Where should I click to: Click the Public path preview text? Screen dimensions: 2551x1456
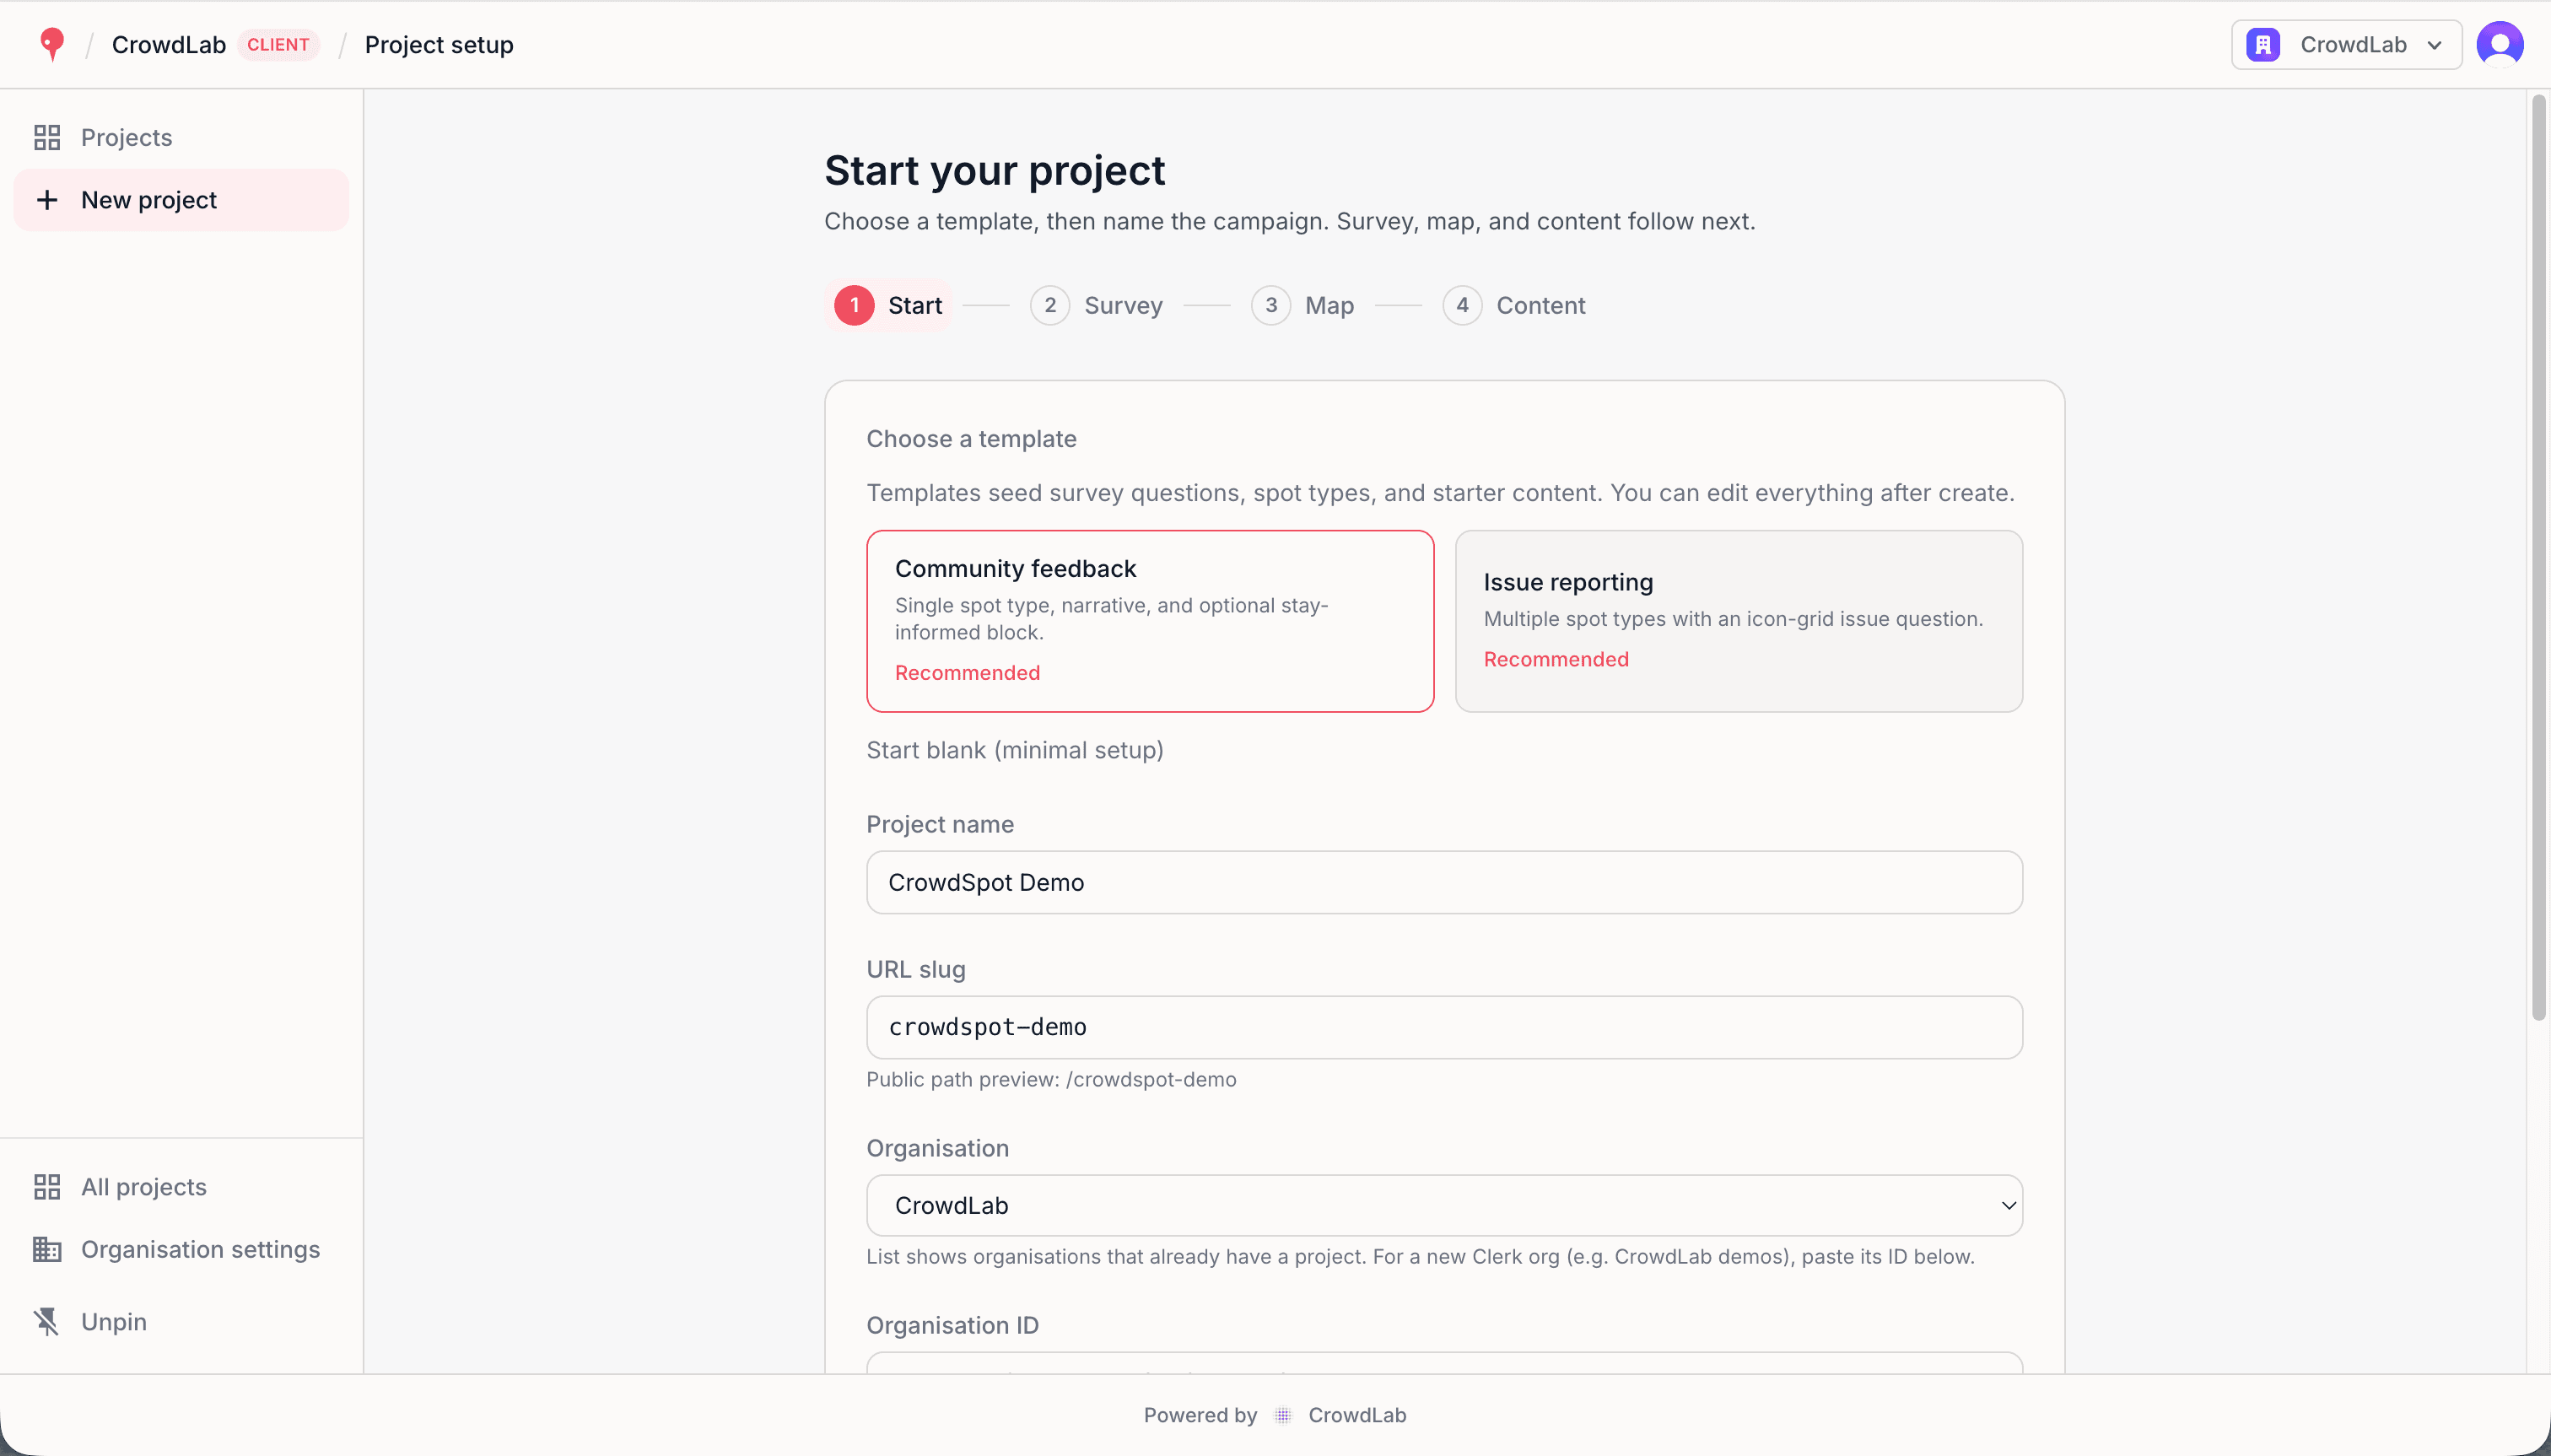pos(1051,1079)
